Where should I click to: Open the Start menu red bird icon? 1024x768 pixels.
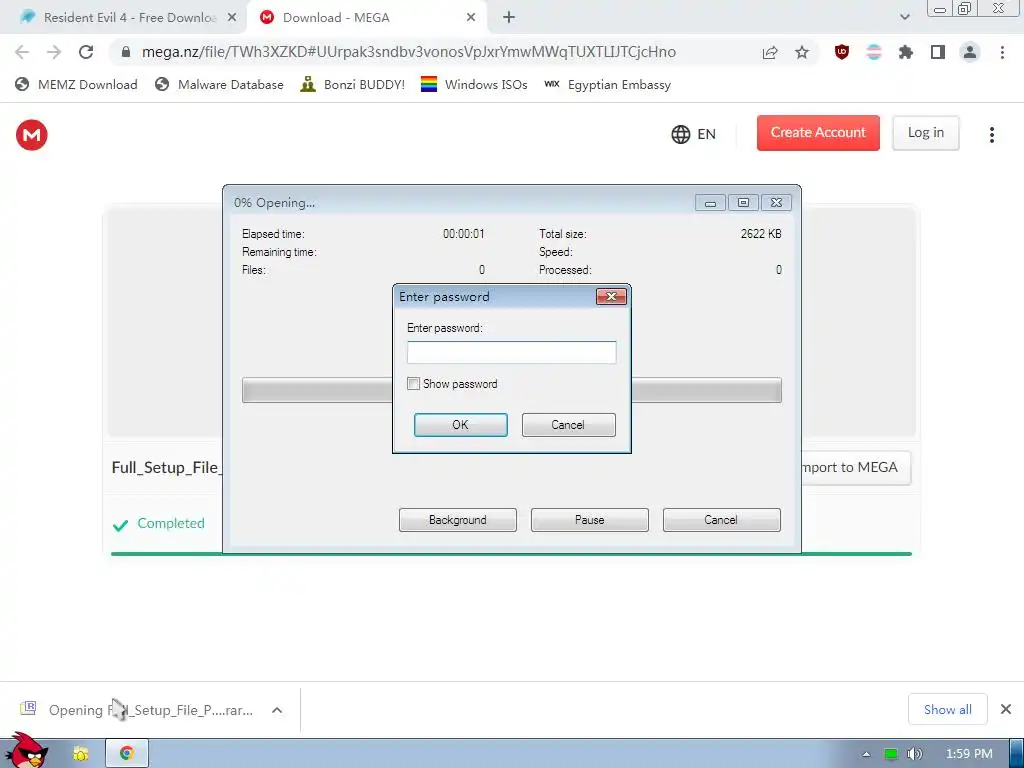tap(26, 751)
